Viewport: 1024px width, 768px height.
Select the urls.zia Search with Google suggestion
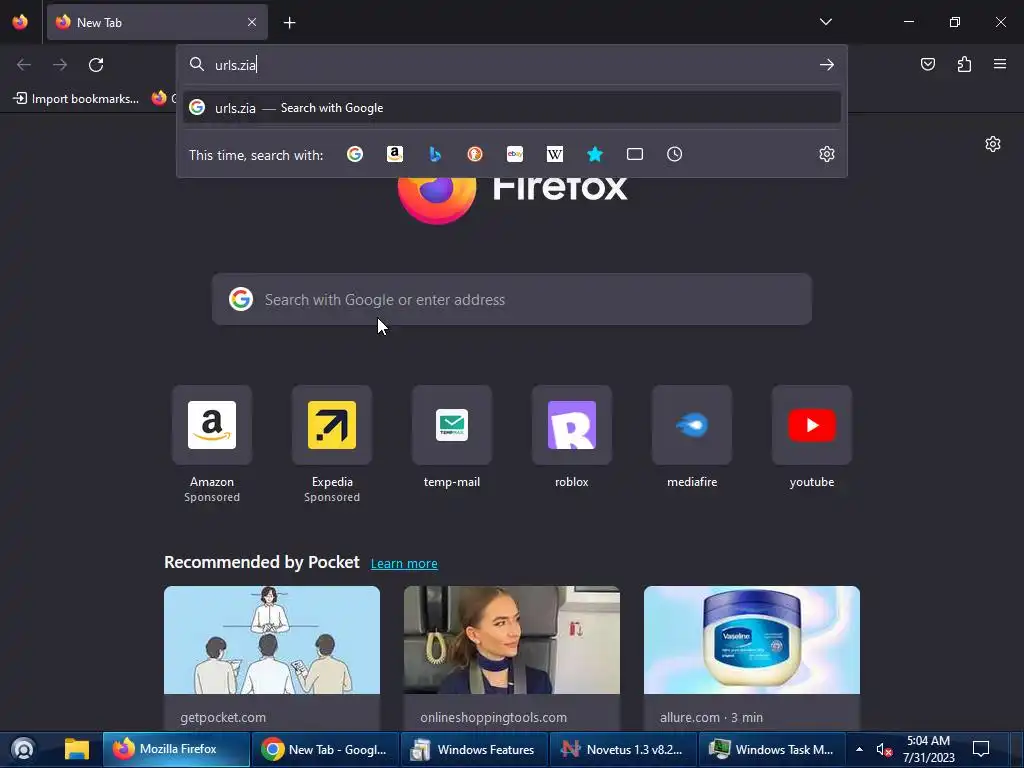coord(511,108)
